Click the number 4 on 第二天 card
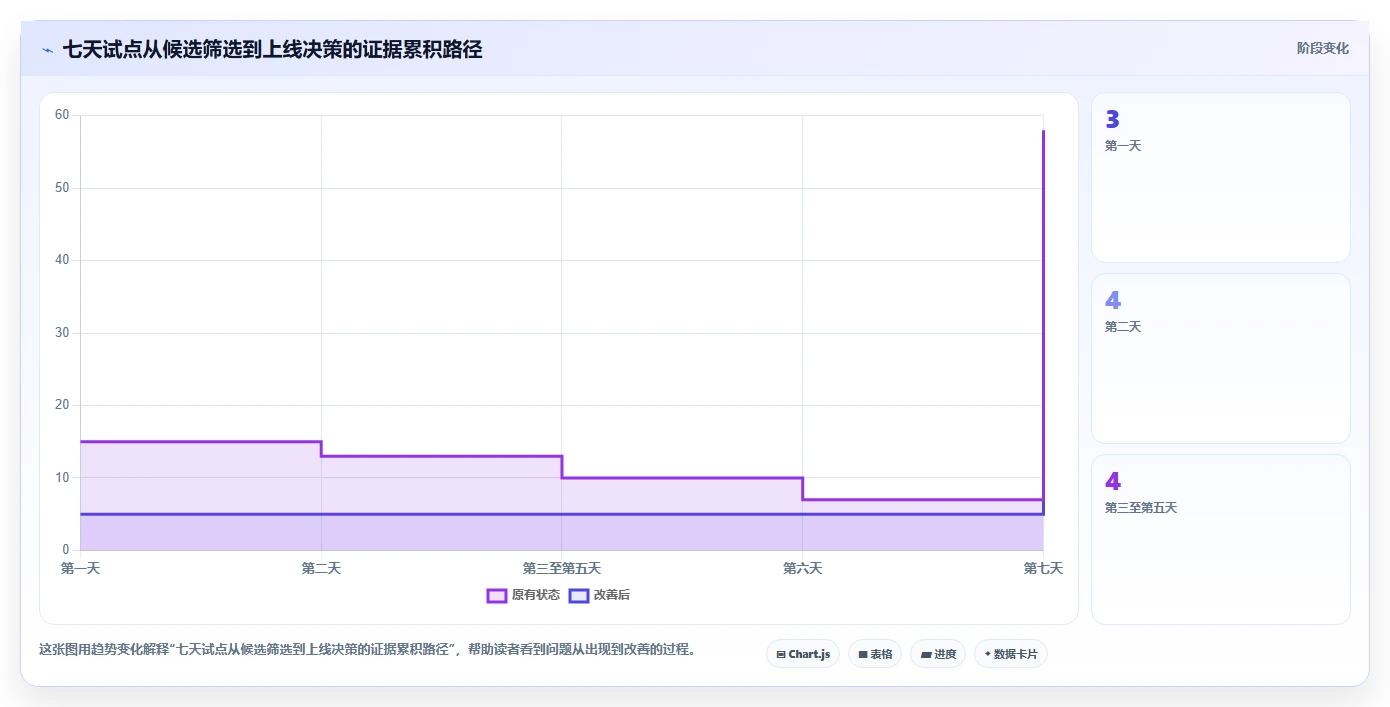 (1113, 301)
